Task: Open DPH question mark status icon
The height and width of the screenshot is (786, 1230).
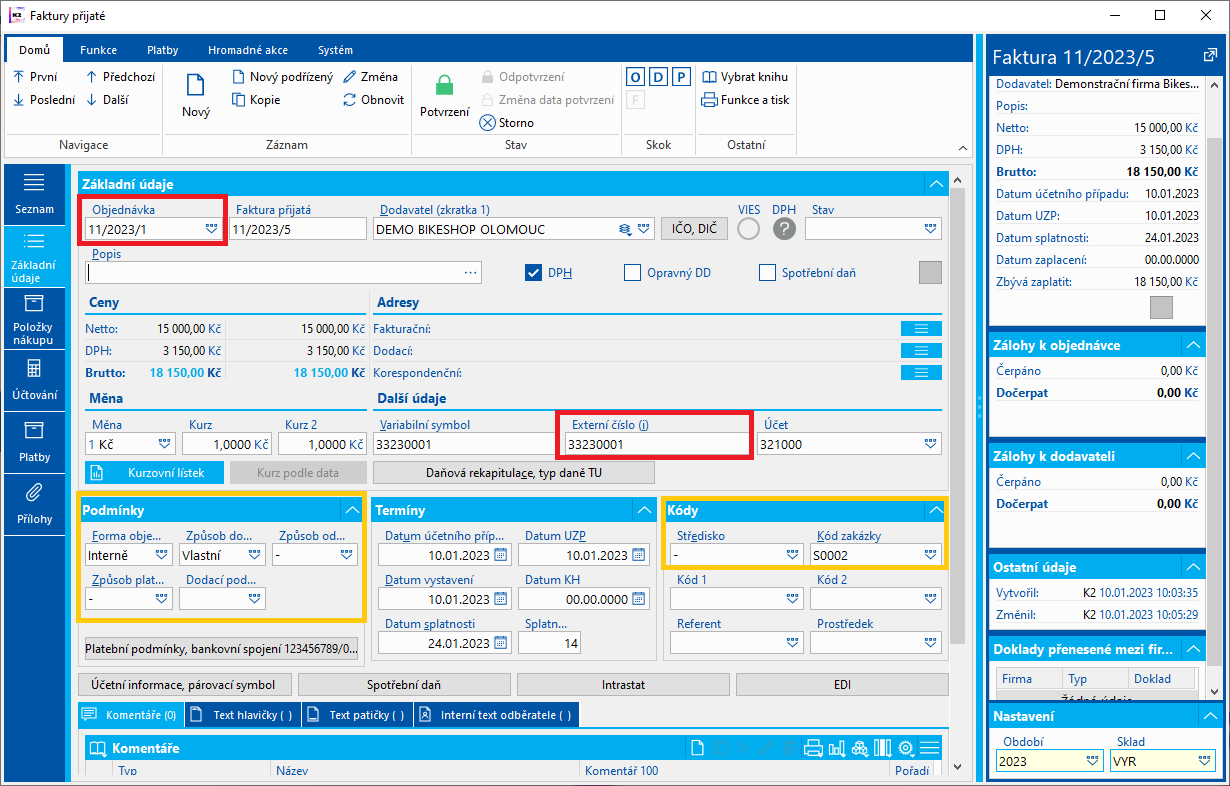Action: 784,229
